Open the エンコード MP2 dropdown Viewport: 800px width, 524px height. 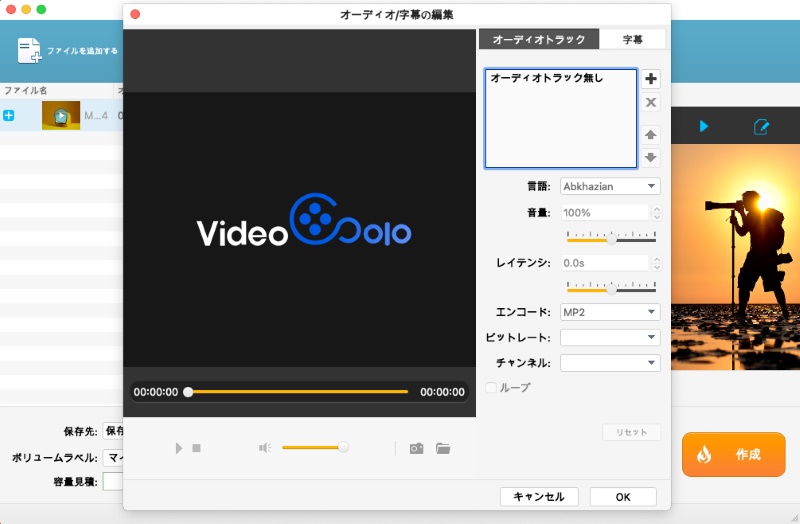610,312
